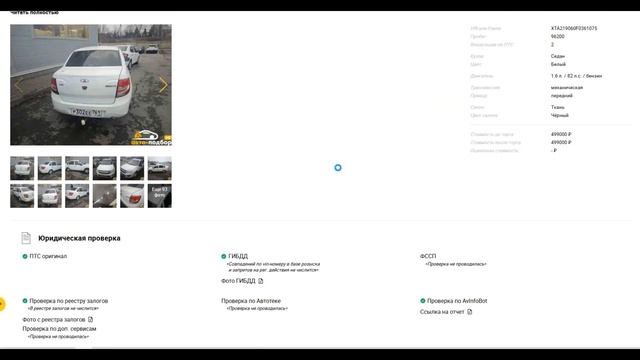Click the document icon beside Юридическая проверка
Image resolution: width=640 pixels, height=360 pixels.
tap(26, 238)
